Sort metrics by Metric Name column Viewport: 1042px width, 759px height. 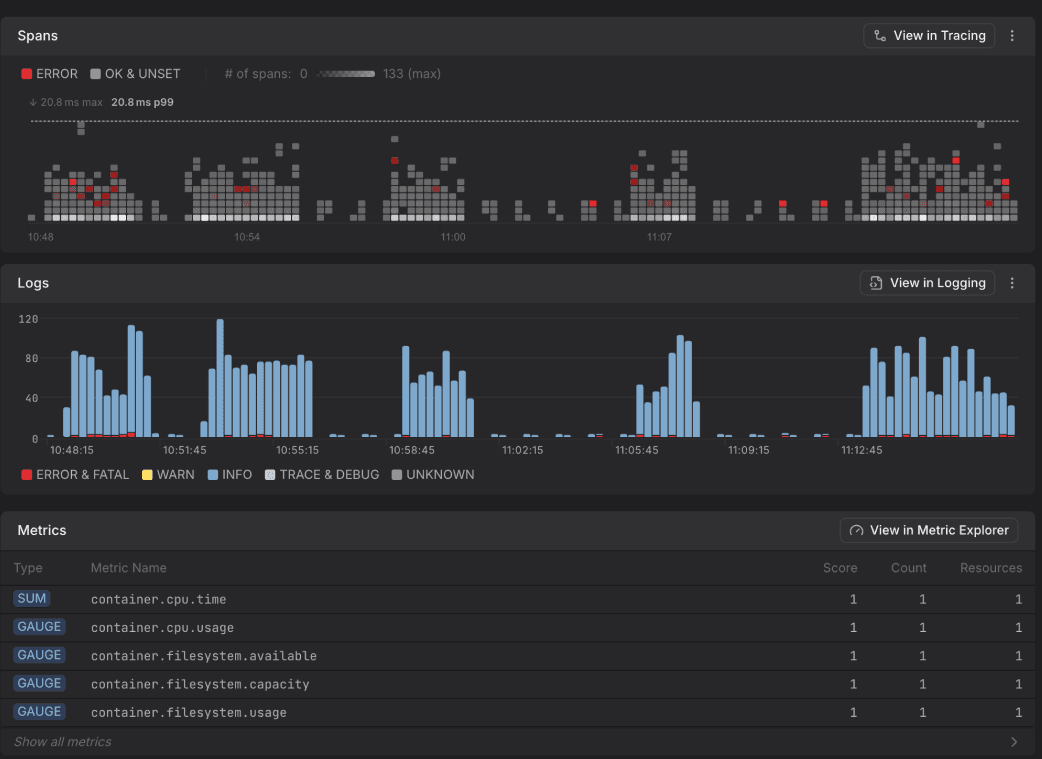129,568
